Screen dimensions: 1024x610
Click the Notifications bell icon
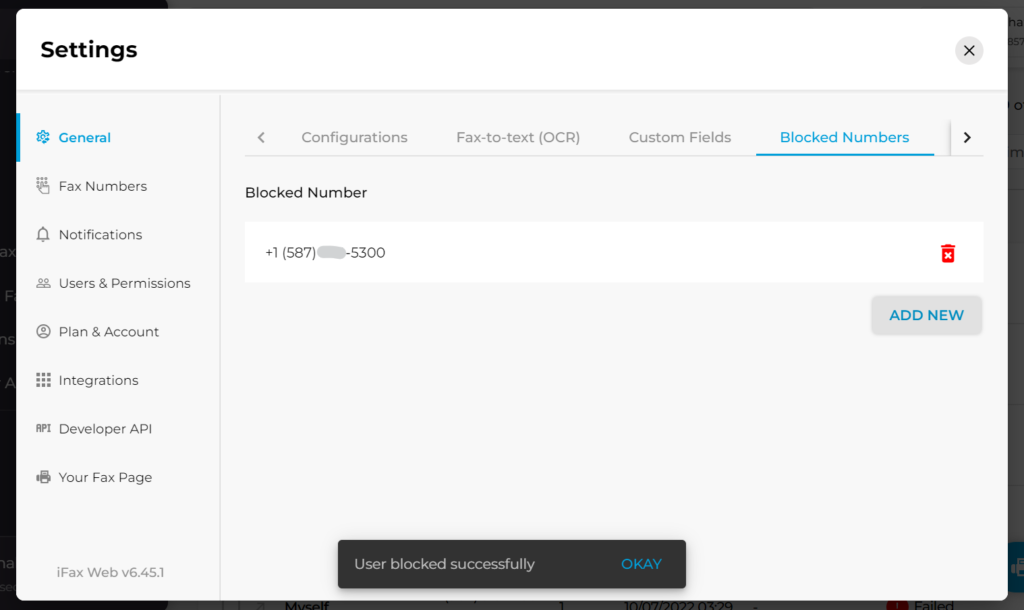click(x=43, y=234)
